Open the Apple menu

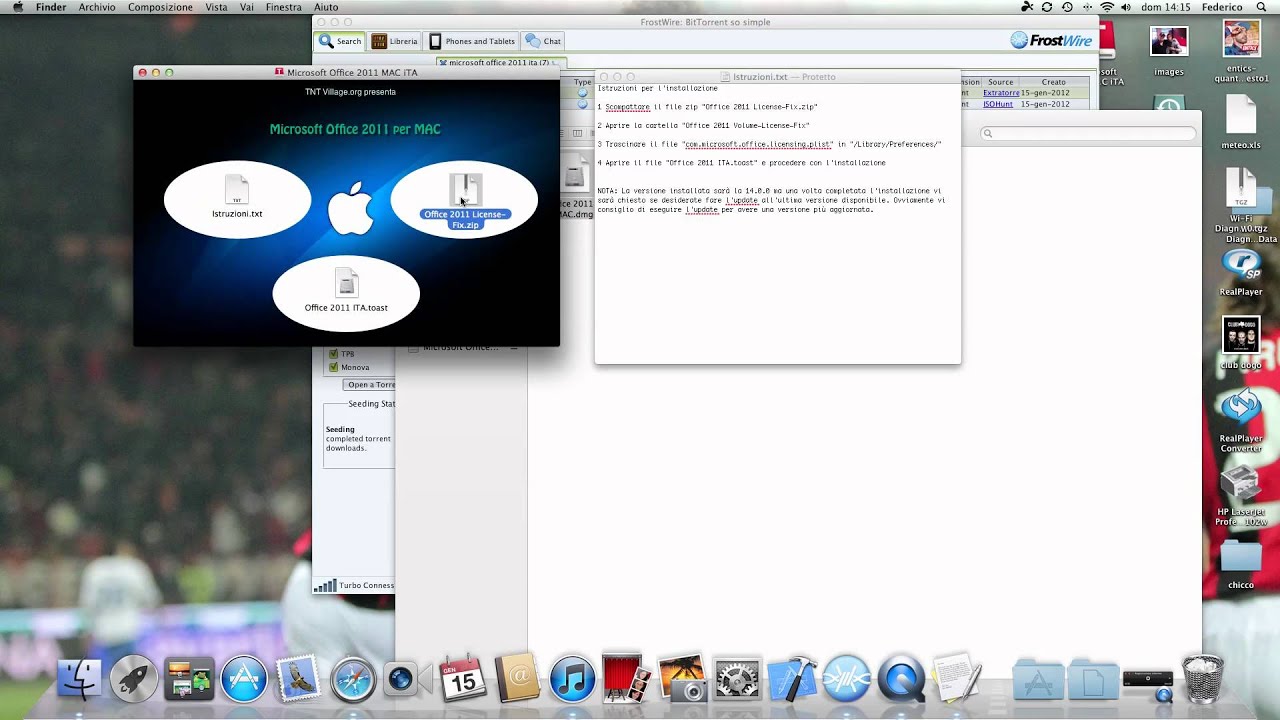(17, 7)
